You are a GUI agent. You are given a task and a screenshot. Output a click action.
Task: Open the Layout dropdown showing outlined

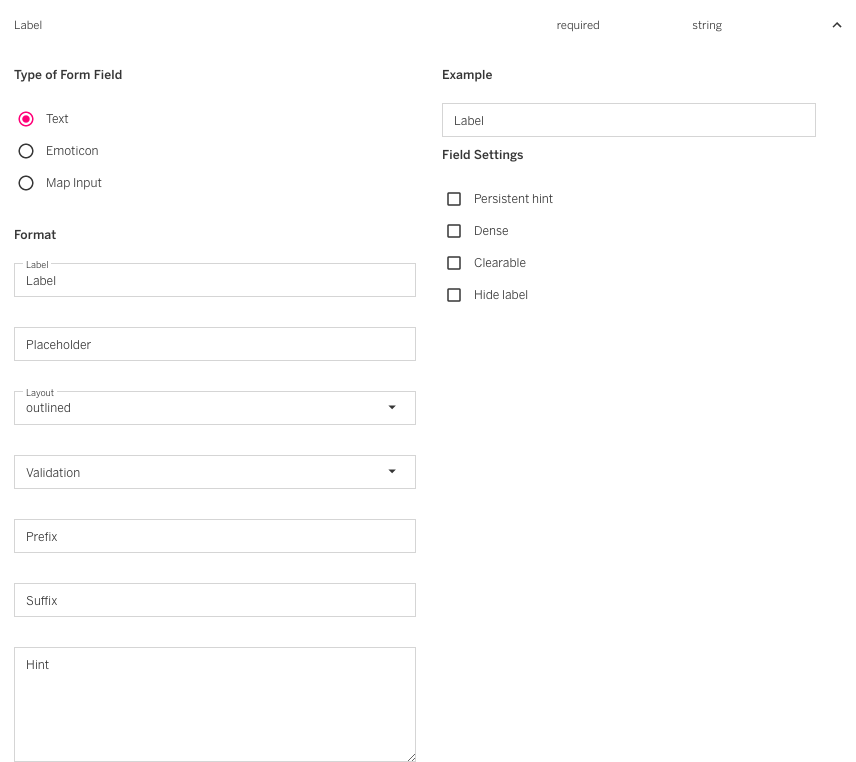[200, 408]
